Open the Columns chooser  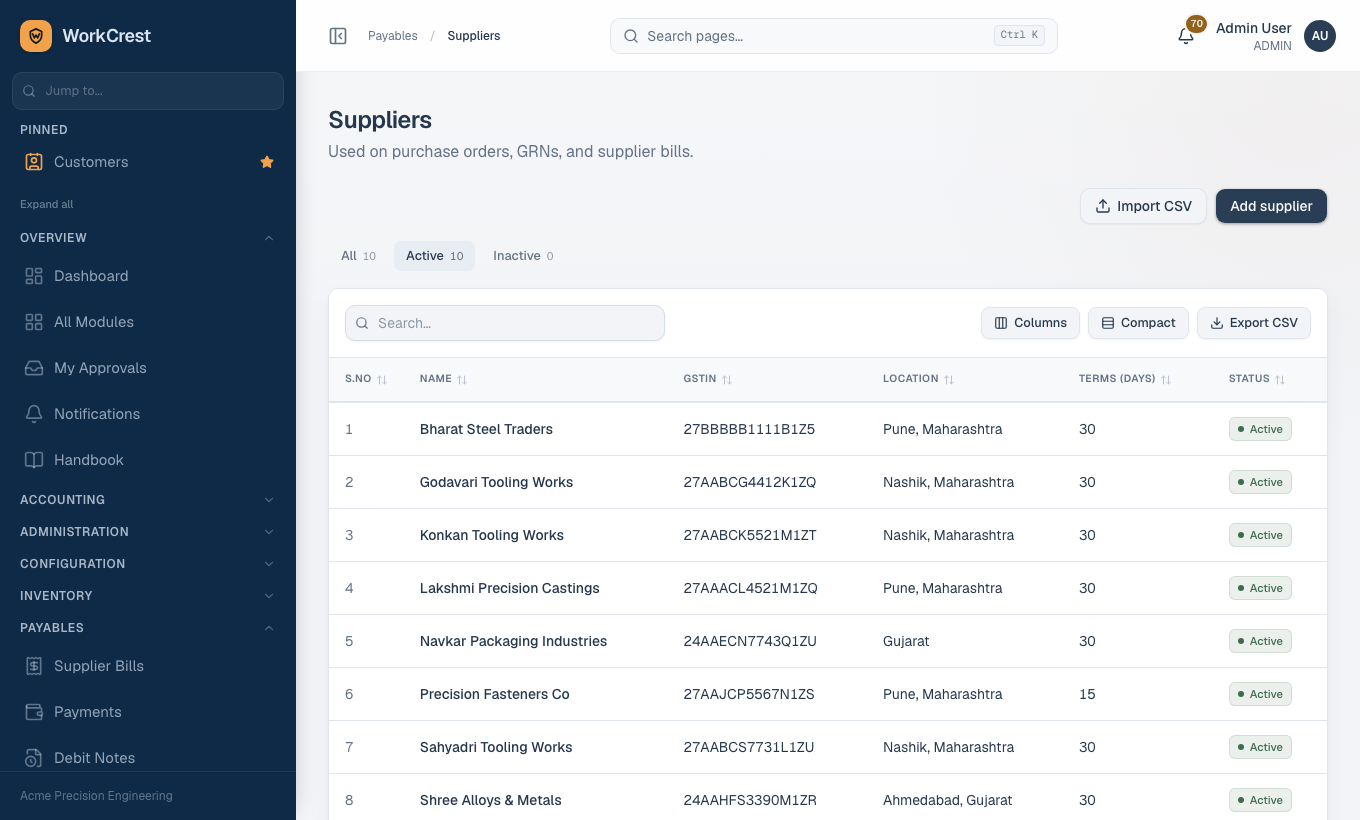click(1030, 323)
